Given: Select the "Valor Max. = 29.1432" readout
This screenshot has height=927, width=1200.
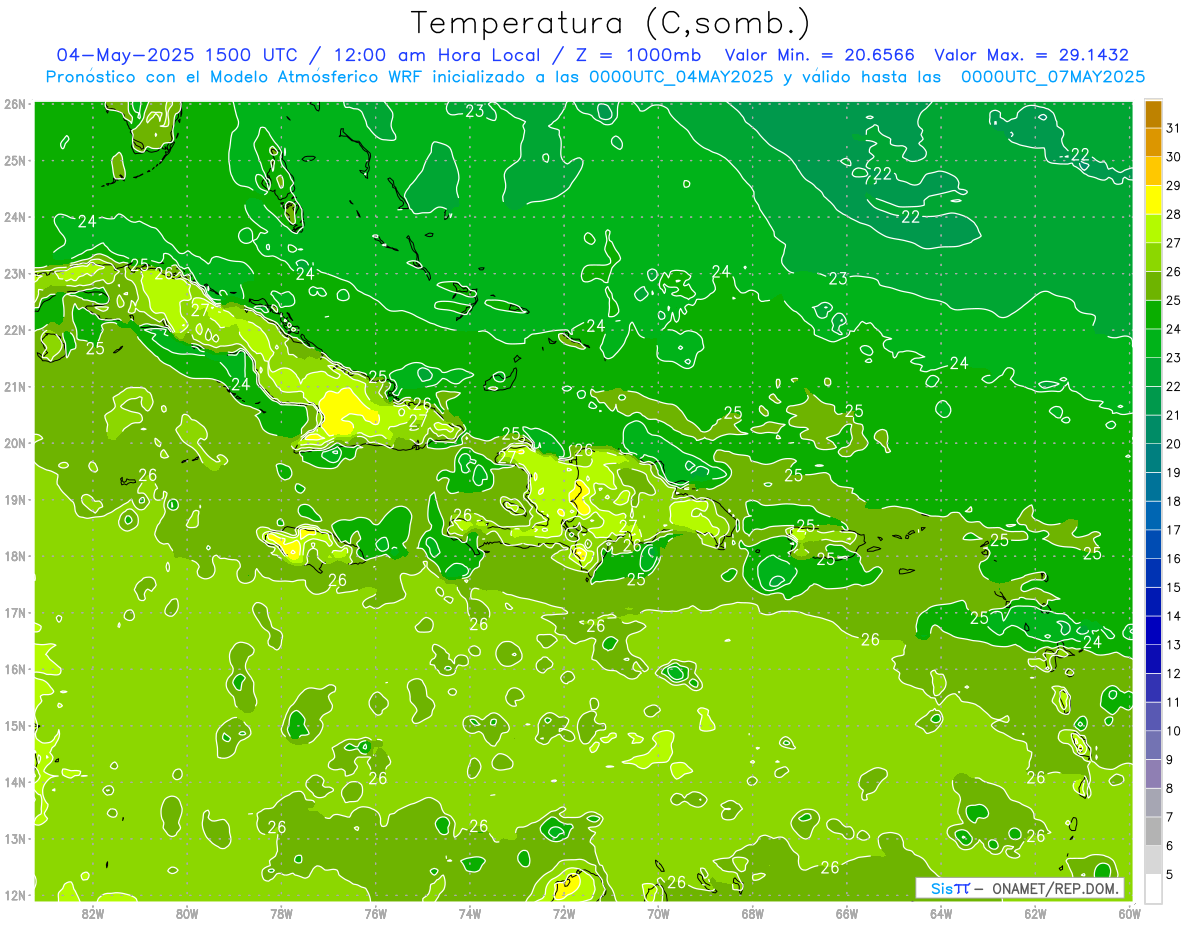Looking at the screenshot, I should pyautogui.click(x=1031, y=55).
